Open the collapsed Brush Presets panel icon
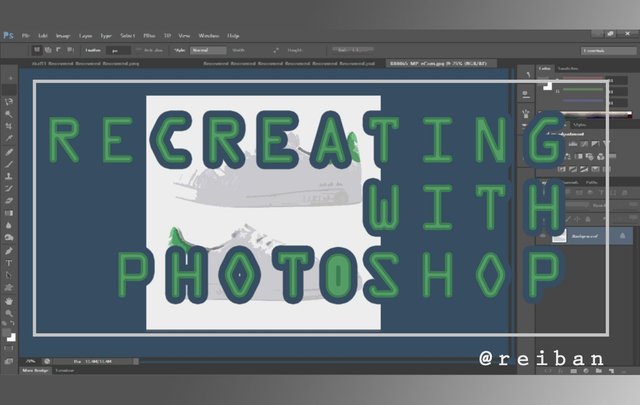Viewport: 640px width, 405px height. tap(526, 113)
